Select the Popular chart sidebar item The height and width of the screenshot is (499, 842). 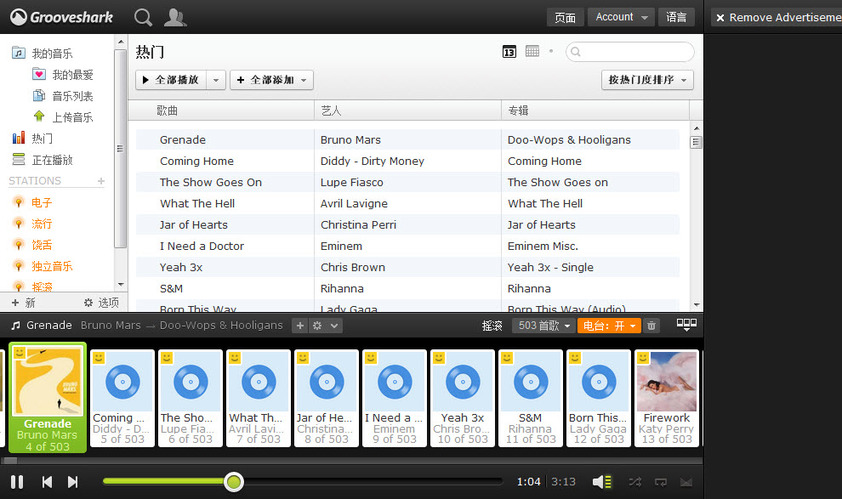(x=32, y=138)
